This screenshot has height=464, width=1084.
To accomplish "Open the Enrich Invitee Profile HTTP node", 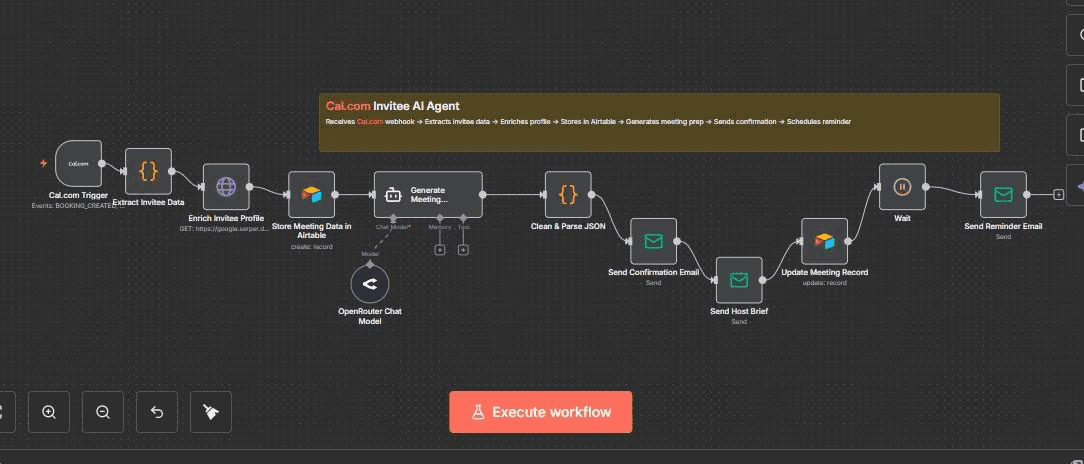I will point(226,187).
